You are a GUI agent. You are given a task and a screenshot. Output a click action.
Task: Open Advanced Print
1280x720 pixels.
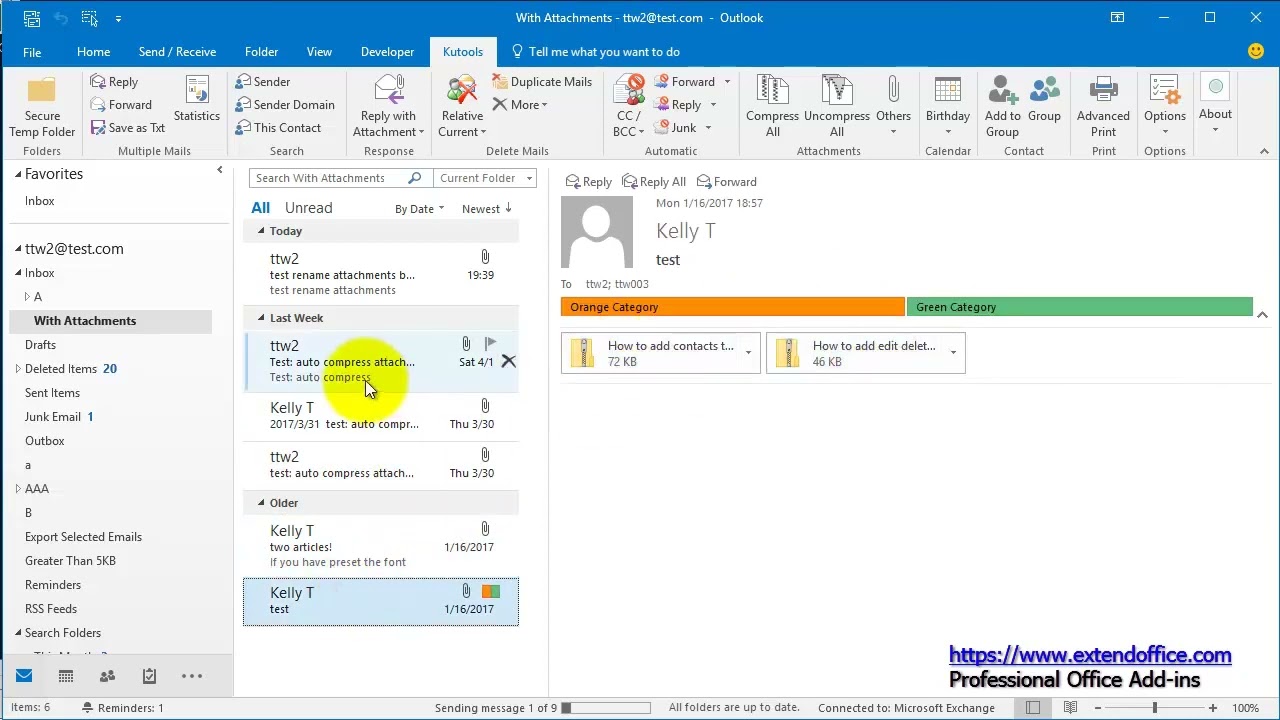[x=1103, y=107]
